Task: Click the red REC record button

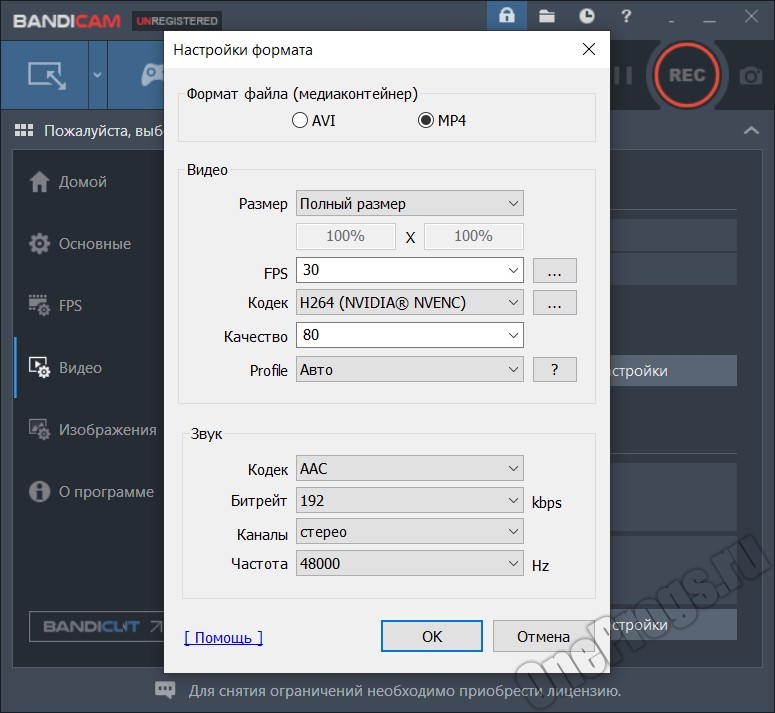Action: tap(686, 75)
